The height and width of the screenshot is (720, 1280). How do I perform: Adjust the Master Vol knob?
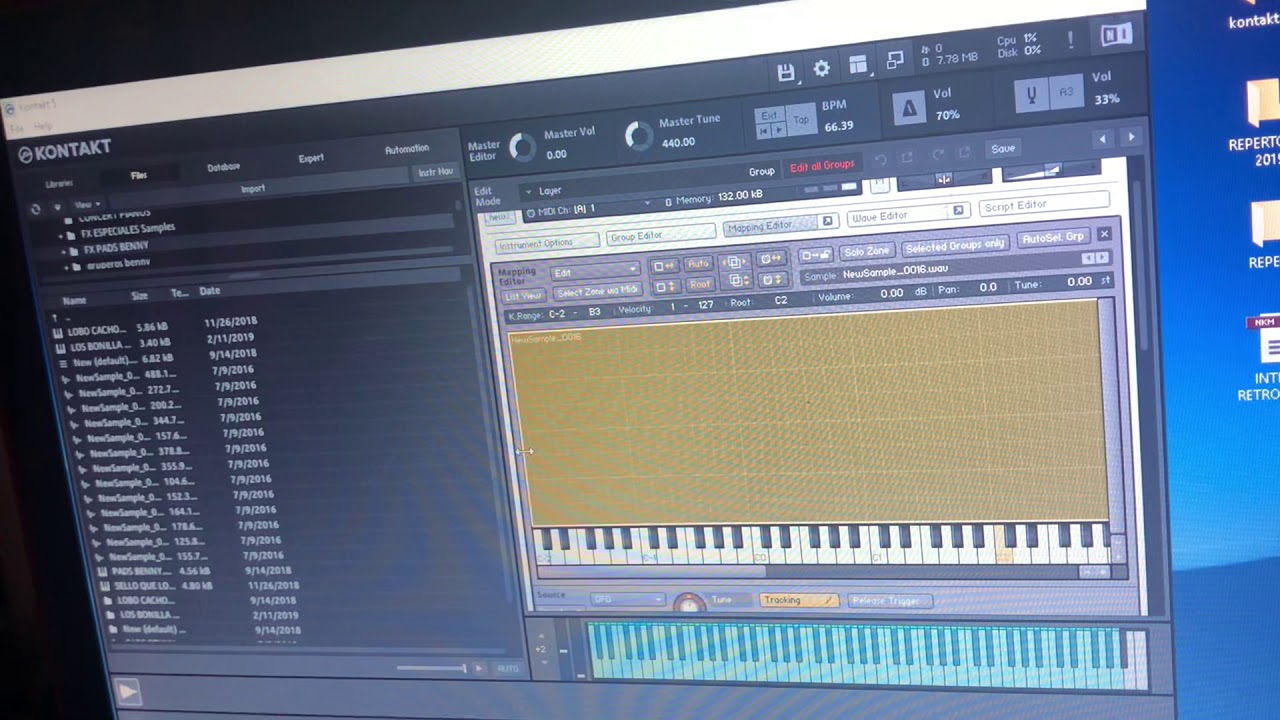pos(522,147)
